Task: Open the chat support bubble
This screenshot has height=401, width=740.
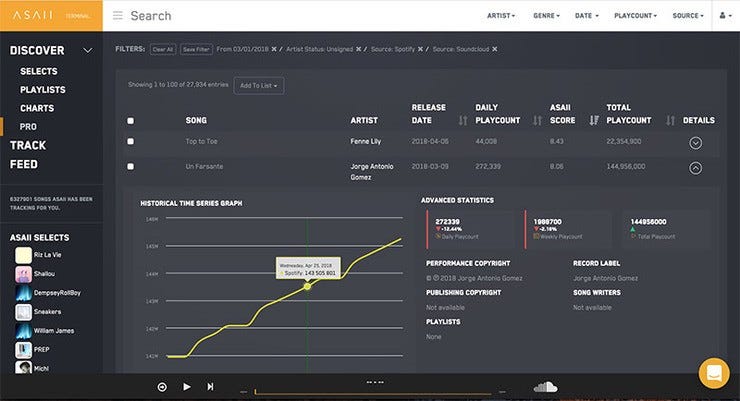Action: pos(714,373)
